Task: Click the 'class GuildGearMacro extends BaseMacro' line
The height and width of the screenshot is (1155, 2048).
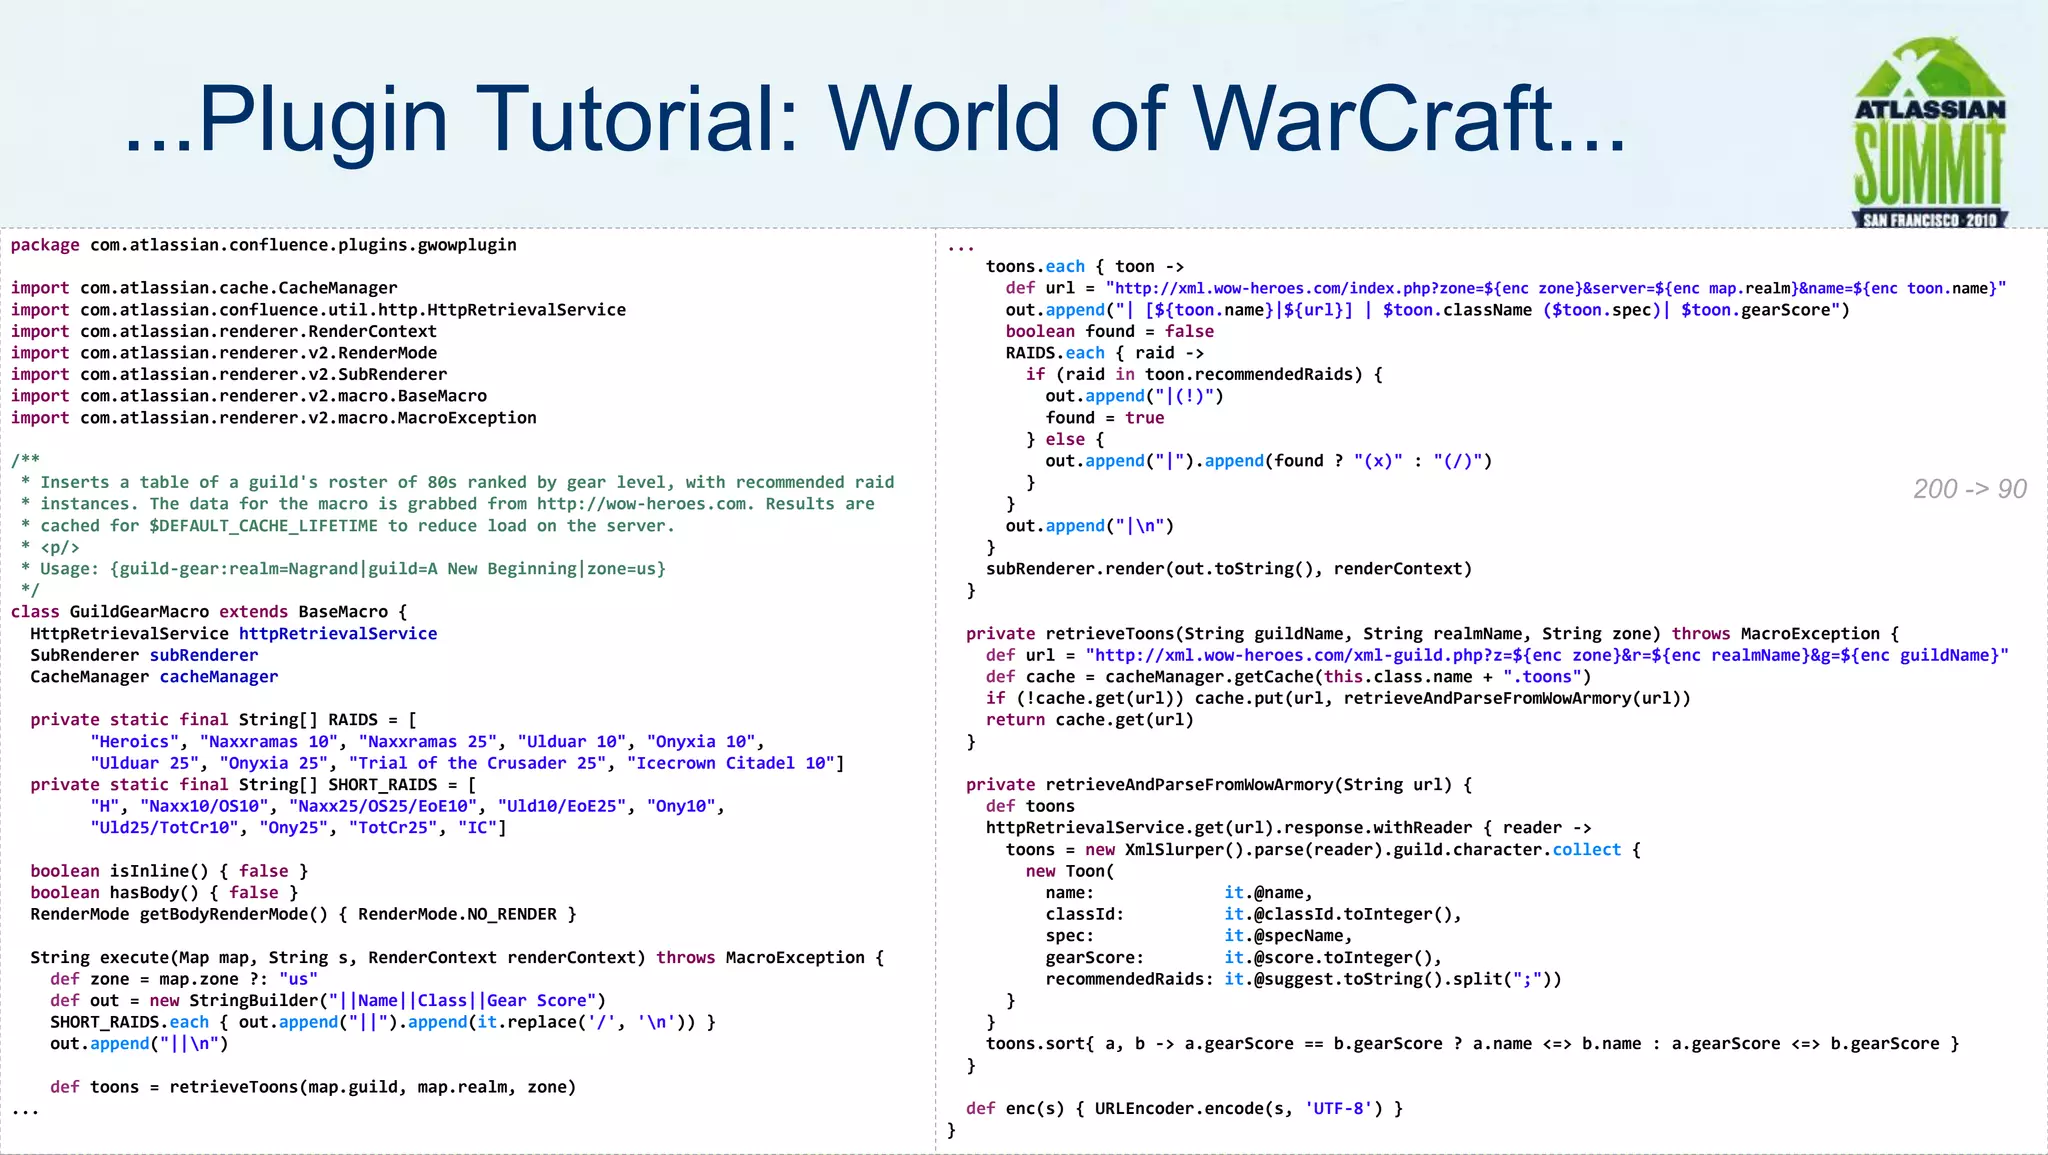Action: 208,611
